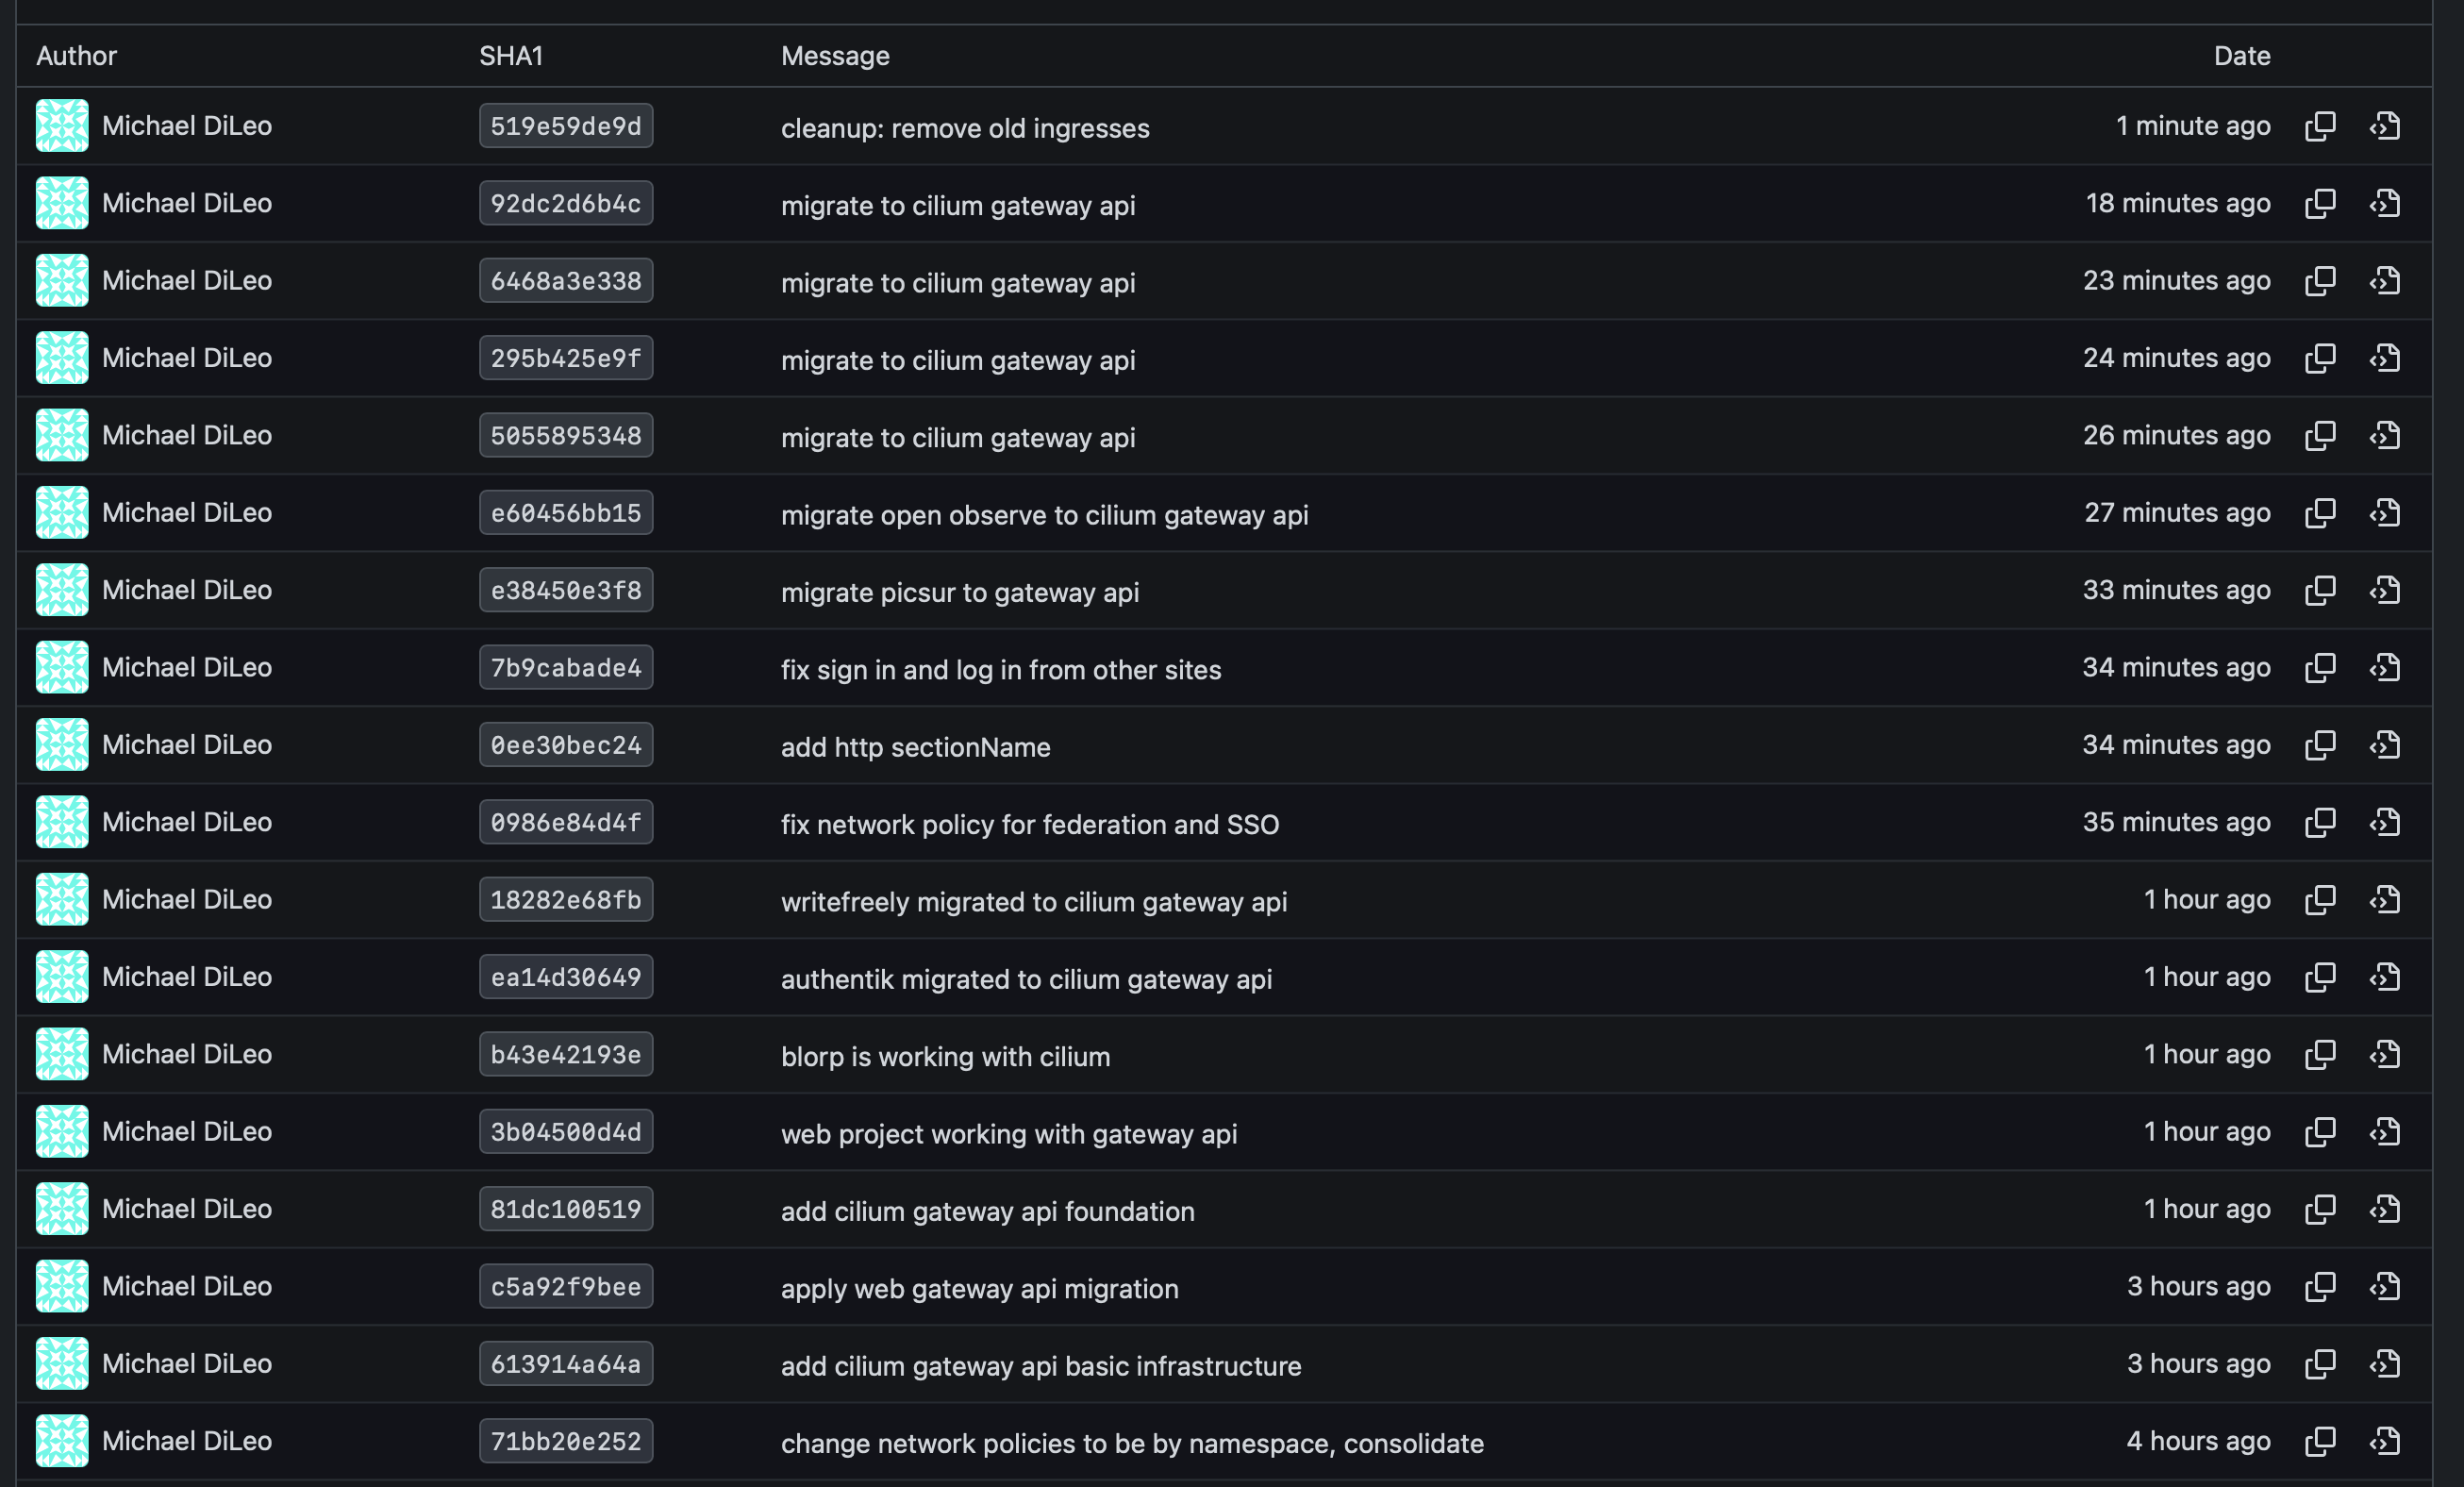2464x1487 pixels.
Task: Open commit SHA 519e59de9d
Action: 565,126
